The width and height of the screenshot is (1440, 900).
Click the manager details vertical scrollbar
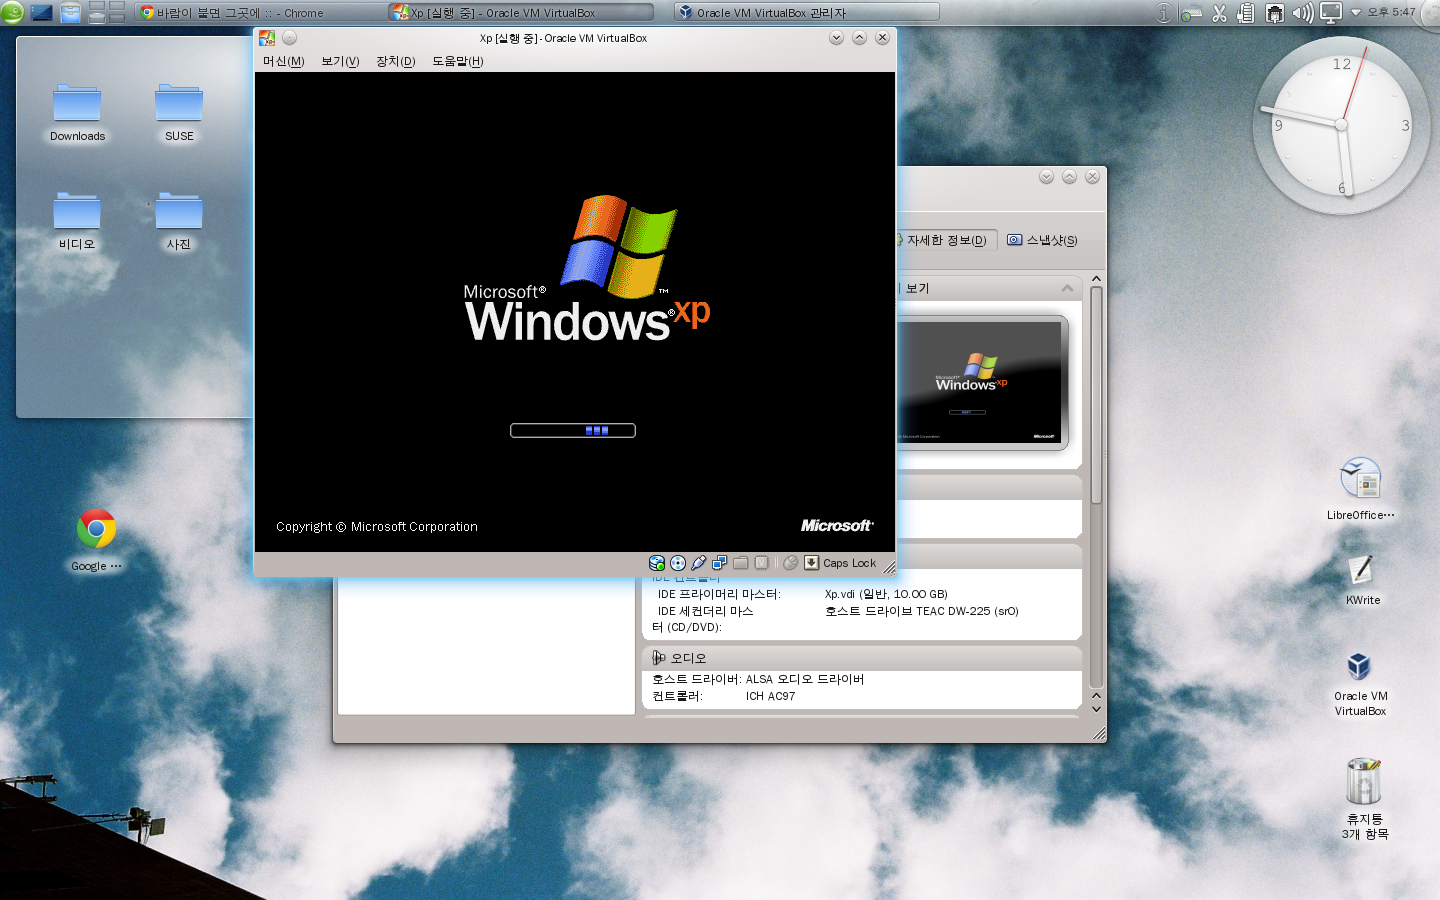(1096, 487)
